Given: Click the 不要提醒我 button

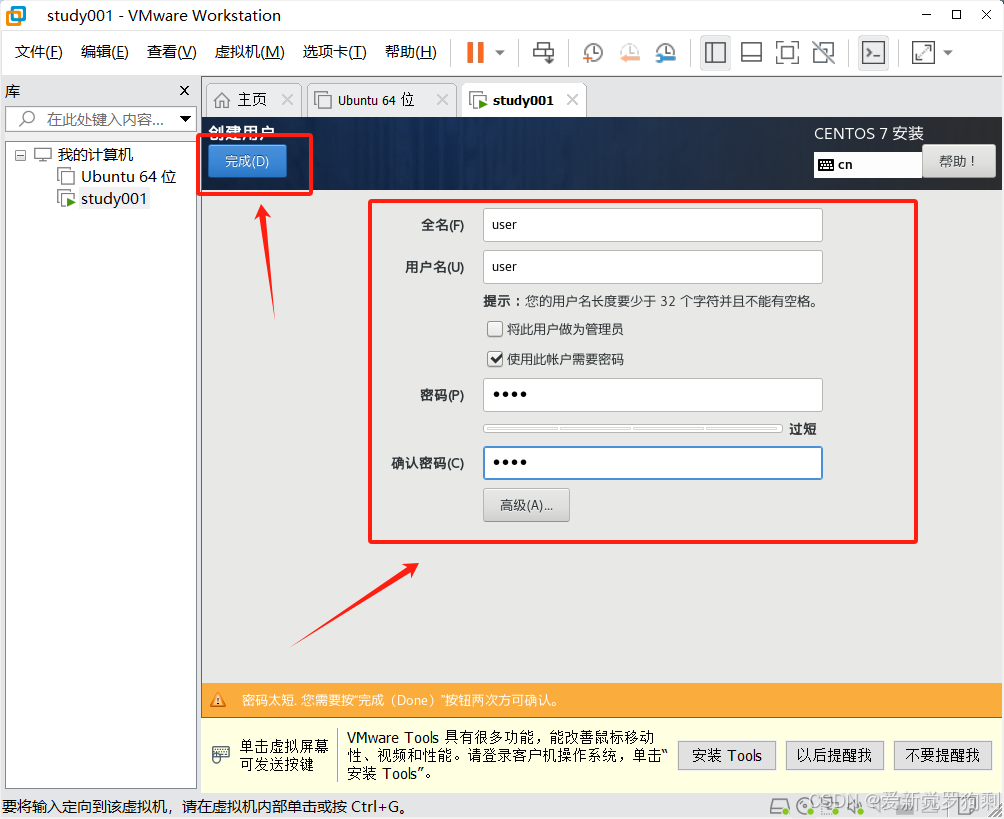Looking at the screenshot, I should click(943, 756).
